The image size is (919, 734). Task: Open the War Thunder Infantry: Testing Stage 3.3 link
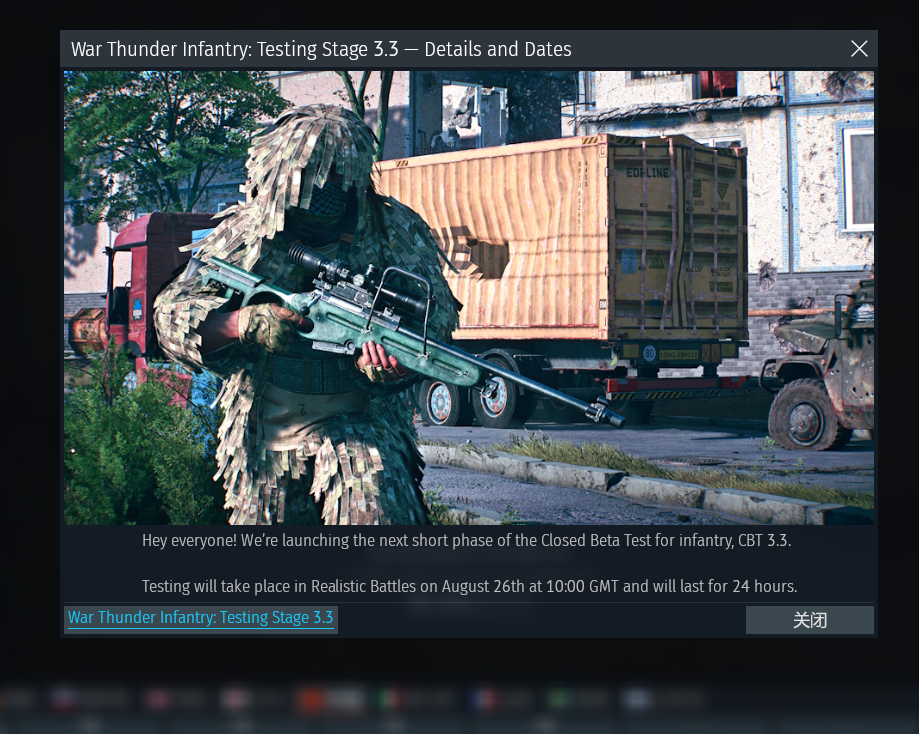[200, 618]
